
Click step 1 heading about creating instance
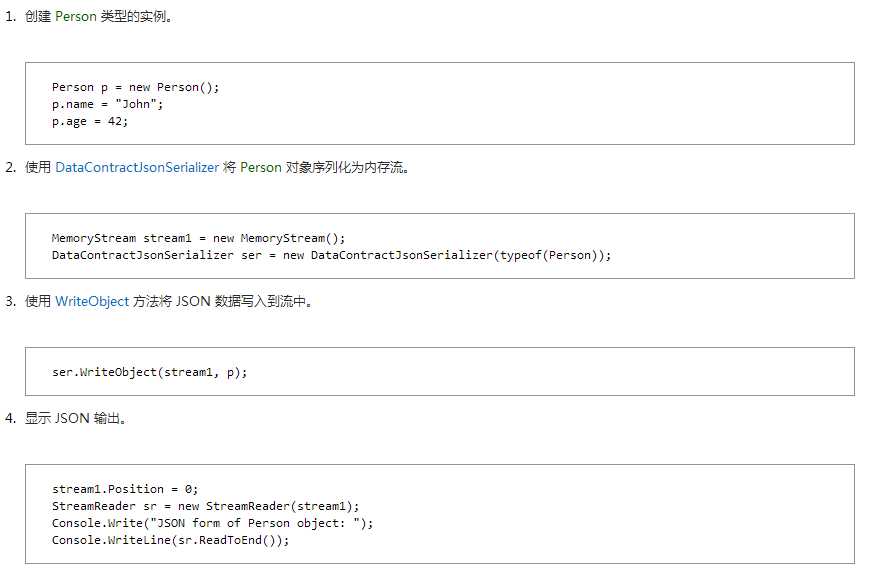coord(99,17)
